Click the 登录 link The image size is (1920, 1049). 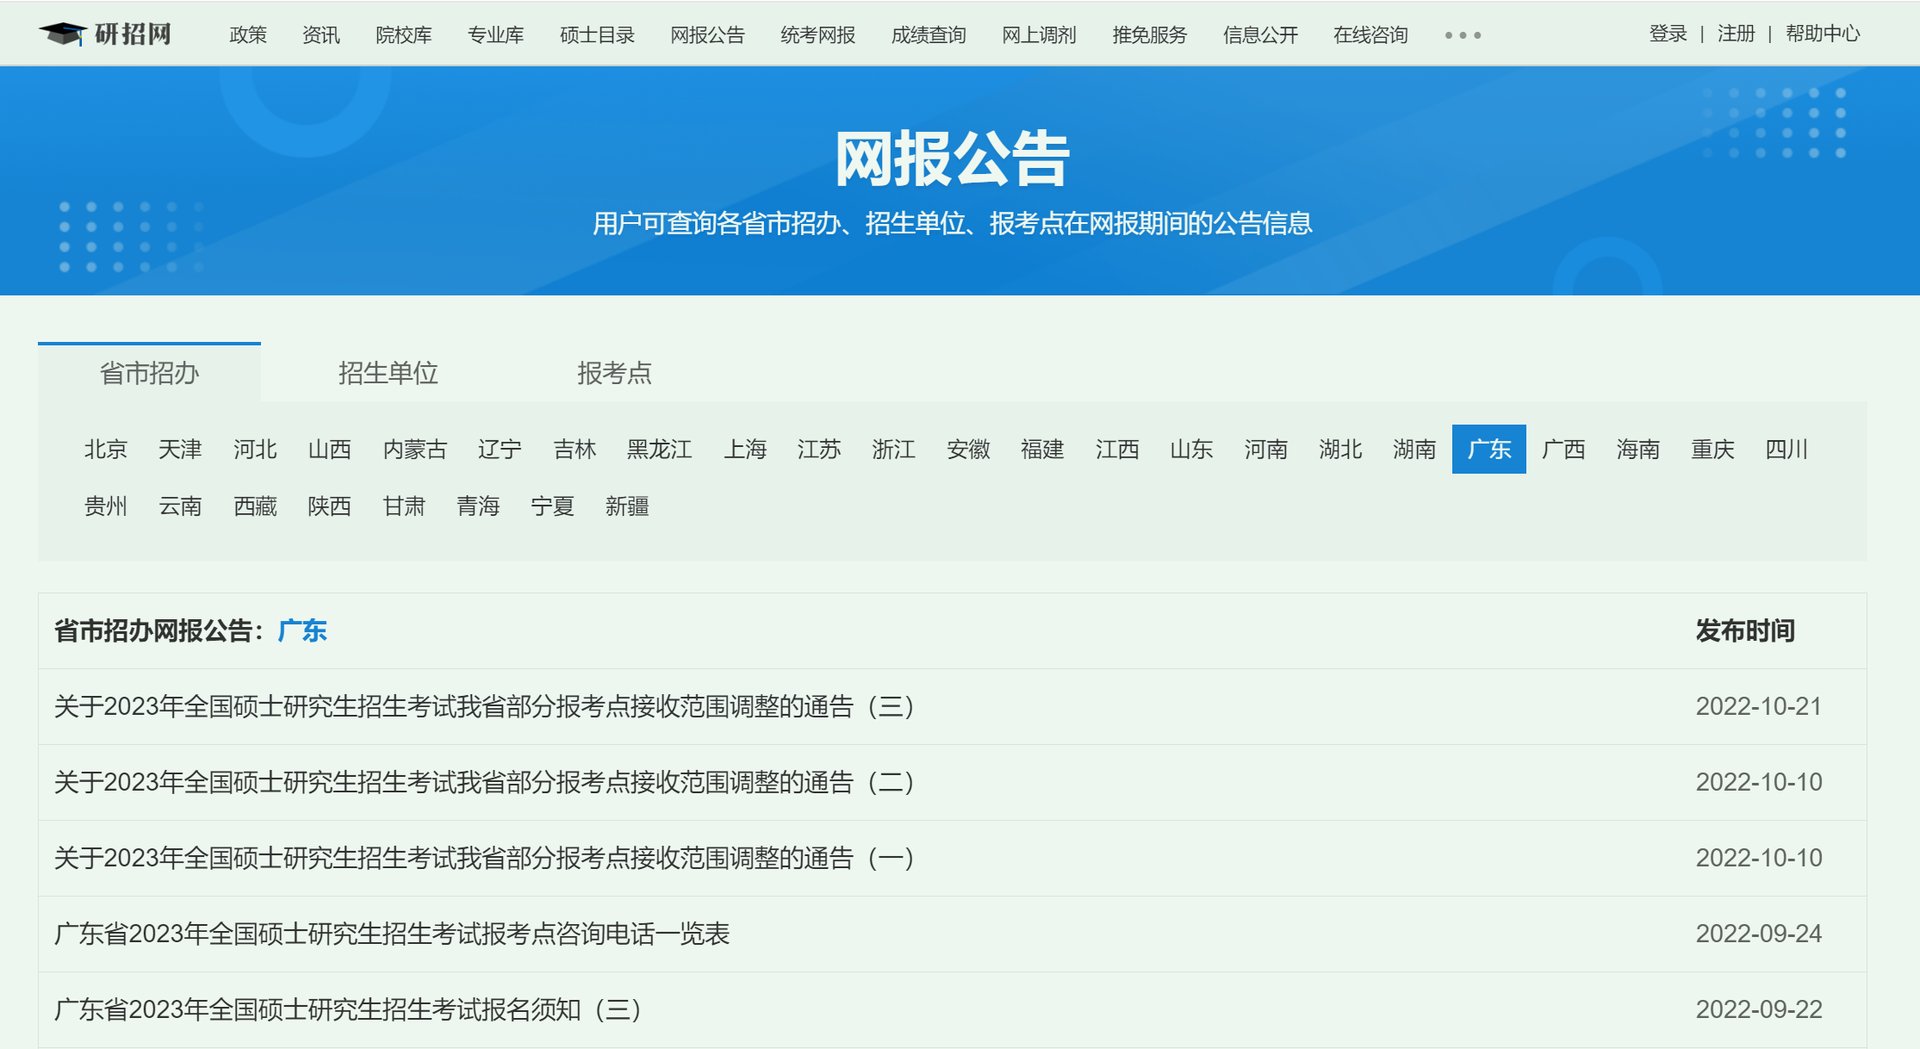point(1668,34)
